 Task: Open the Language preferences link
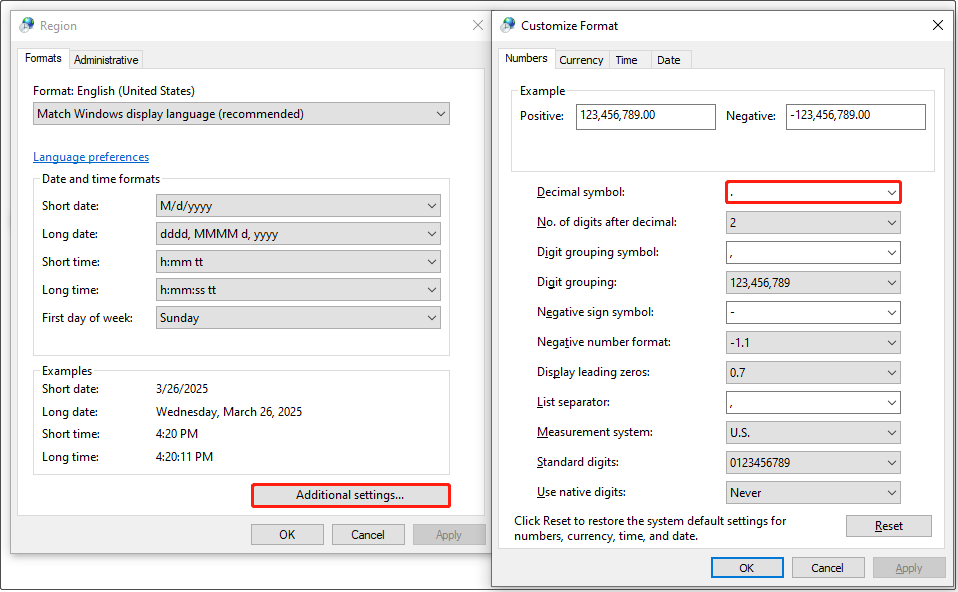tap(91, 157)
